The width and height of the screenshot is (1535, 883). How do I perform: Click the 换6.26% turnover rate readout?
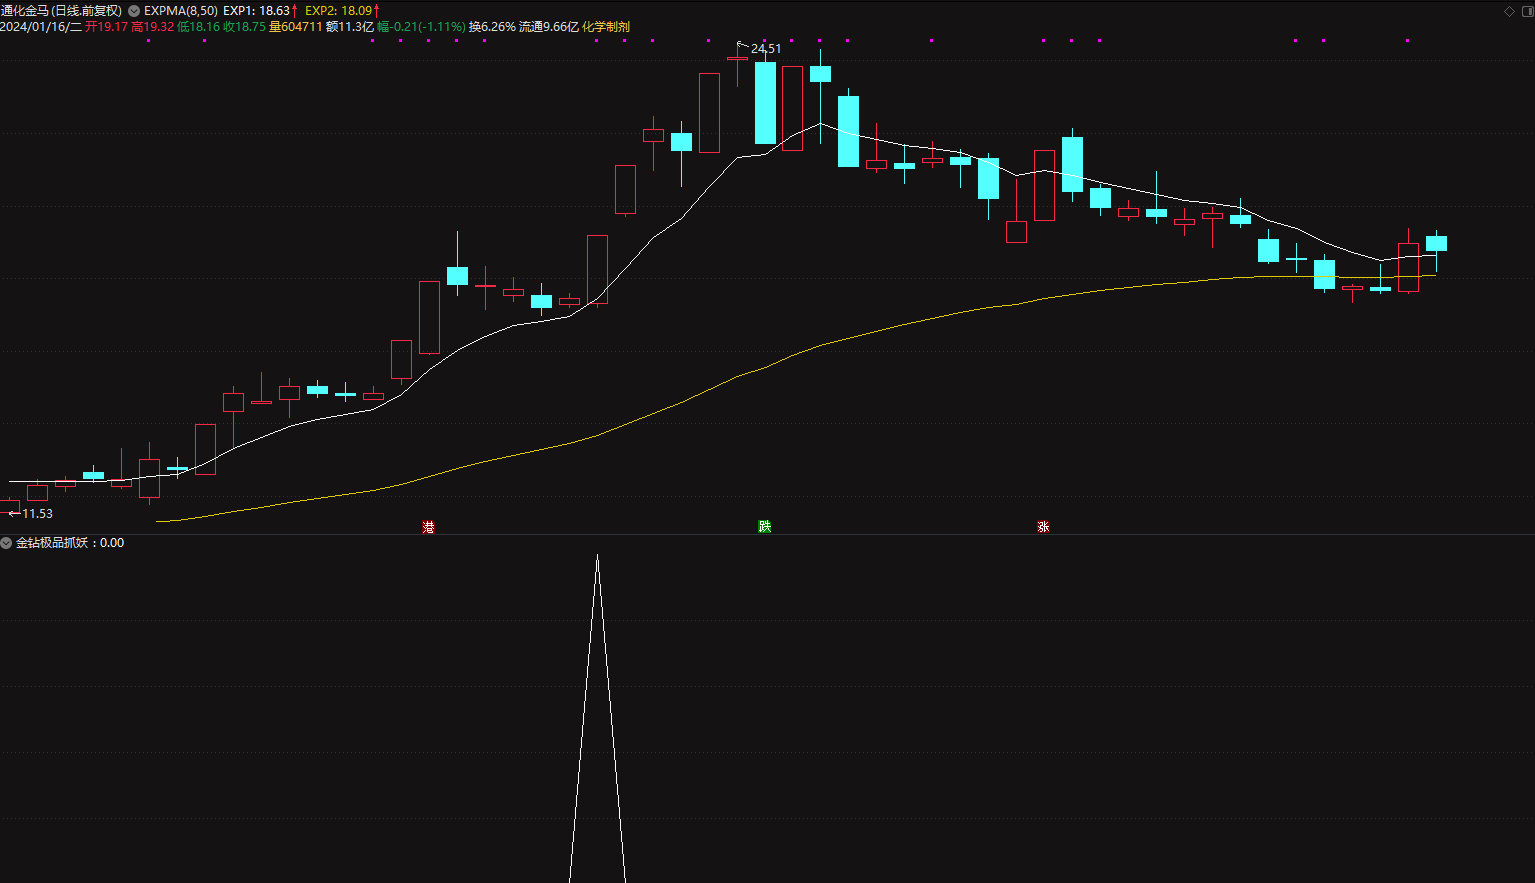(492, 27)
